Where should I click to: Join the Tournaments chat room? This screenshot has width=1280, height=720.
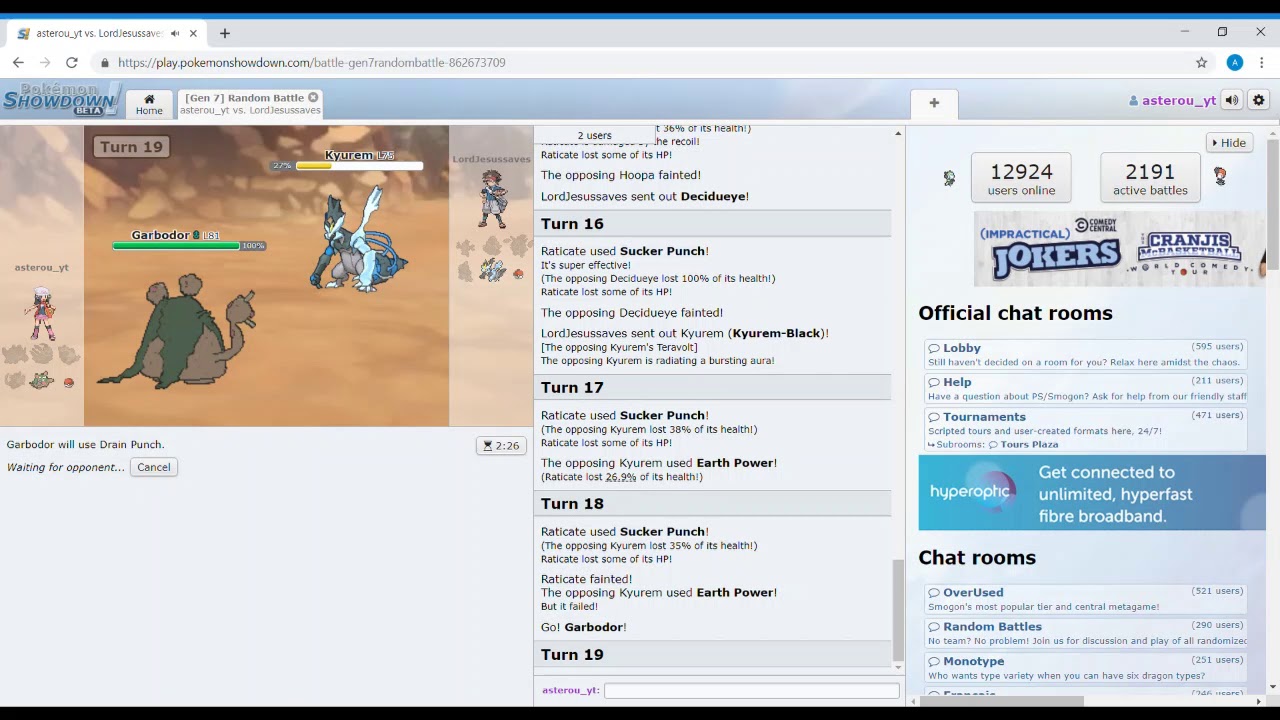point(1085,423)
